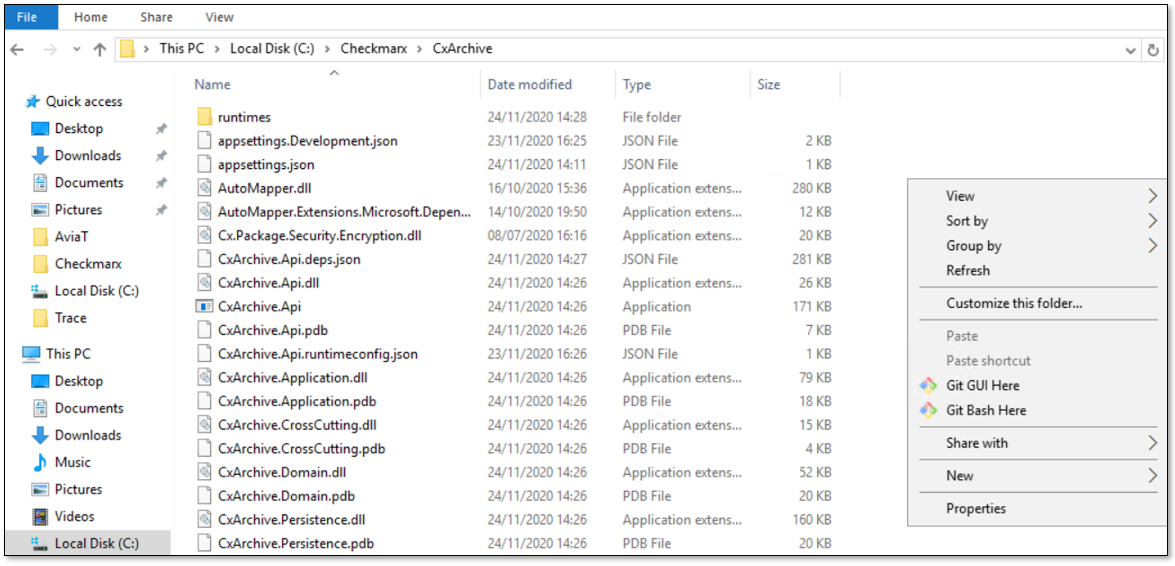Expand Share with submenu arrow
Viewport: 1175px width, 566px height.
coord(1153,443)
